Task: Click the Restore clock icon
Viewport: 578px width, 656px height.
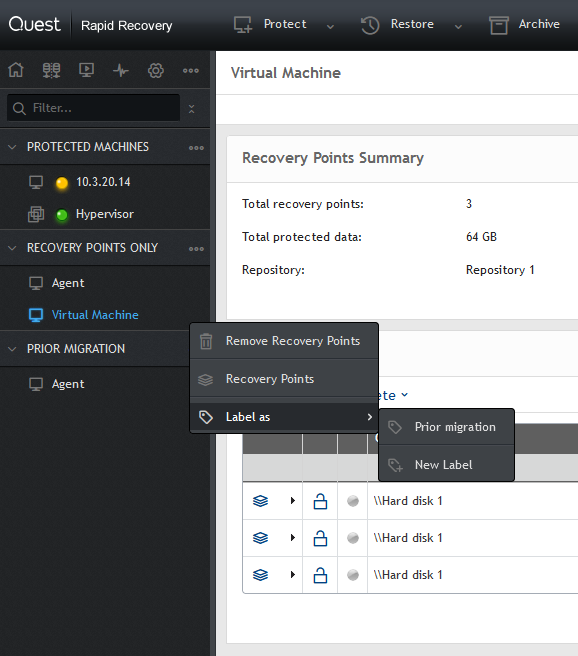Action: (370, 25)
